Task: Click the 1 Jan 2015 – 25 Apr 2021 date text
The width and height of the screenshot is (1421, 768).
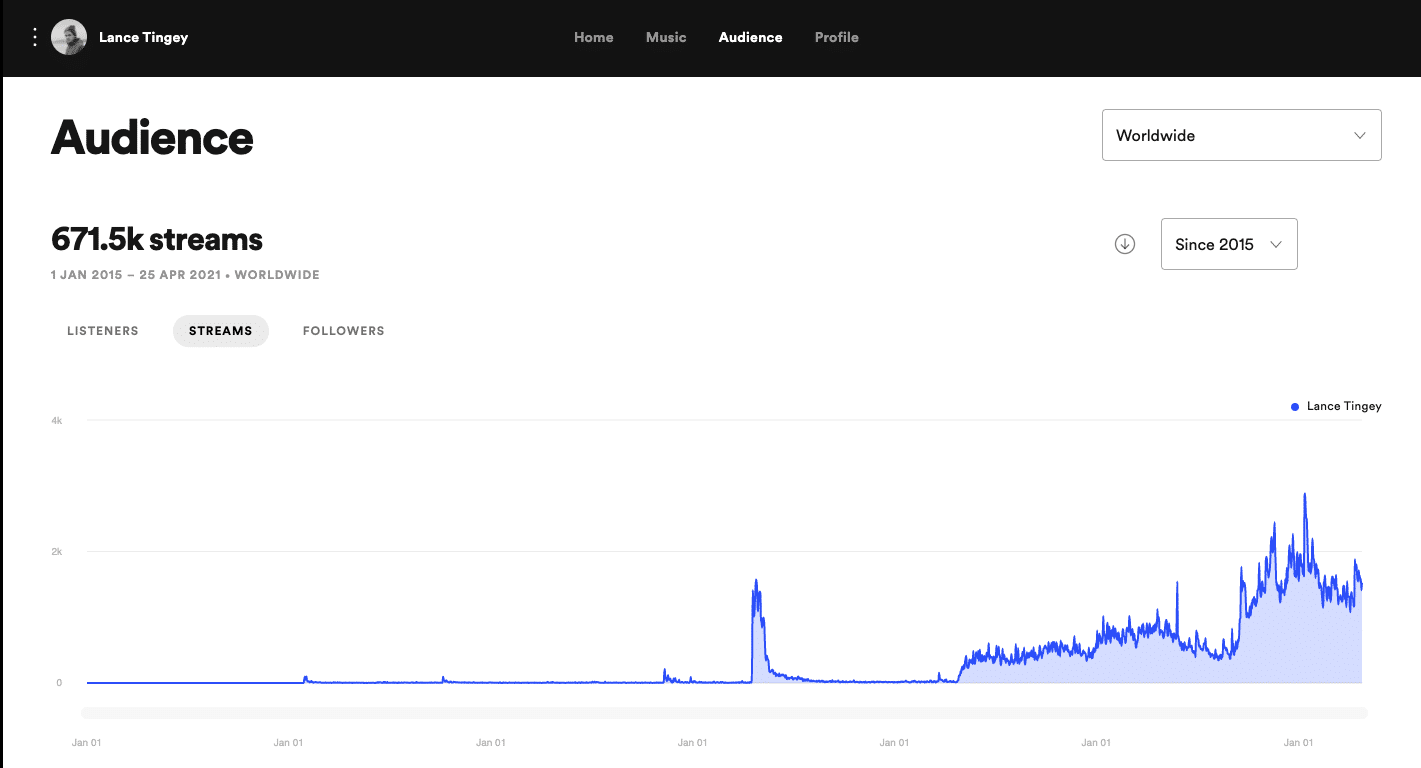Action: click(x=137, y=275)
